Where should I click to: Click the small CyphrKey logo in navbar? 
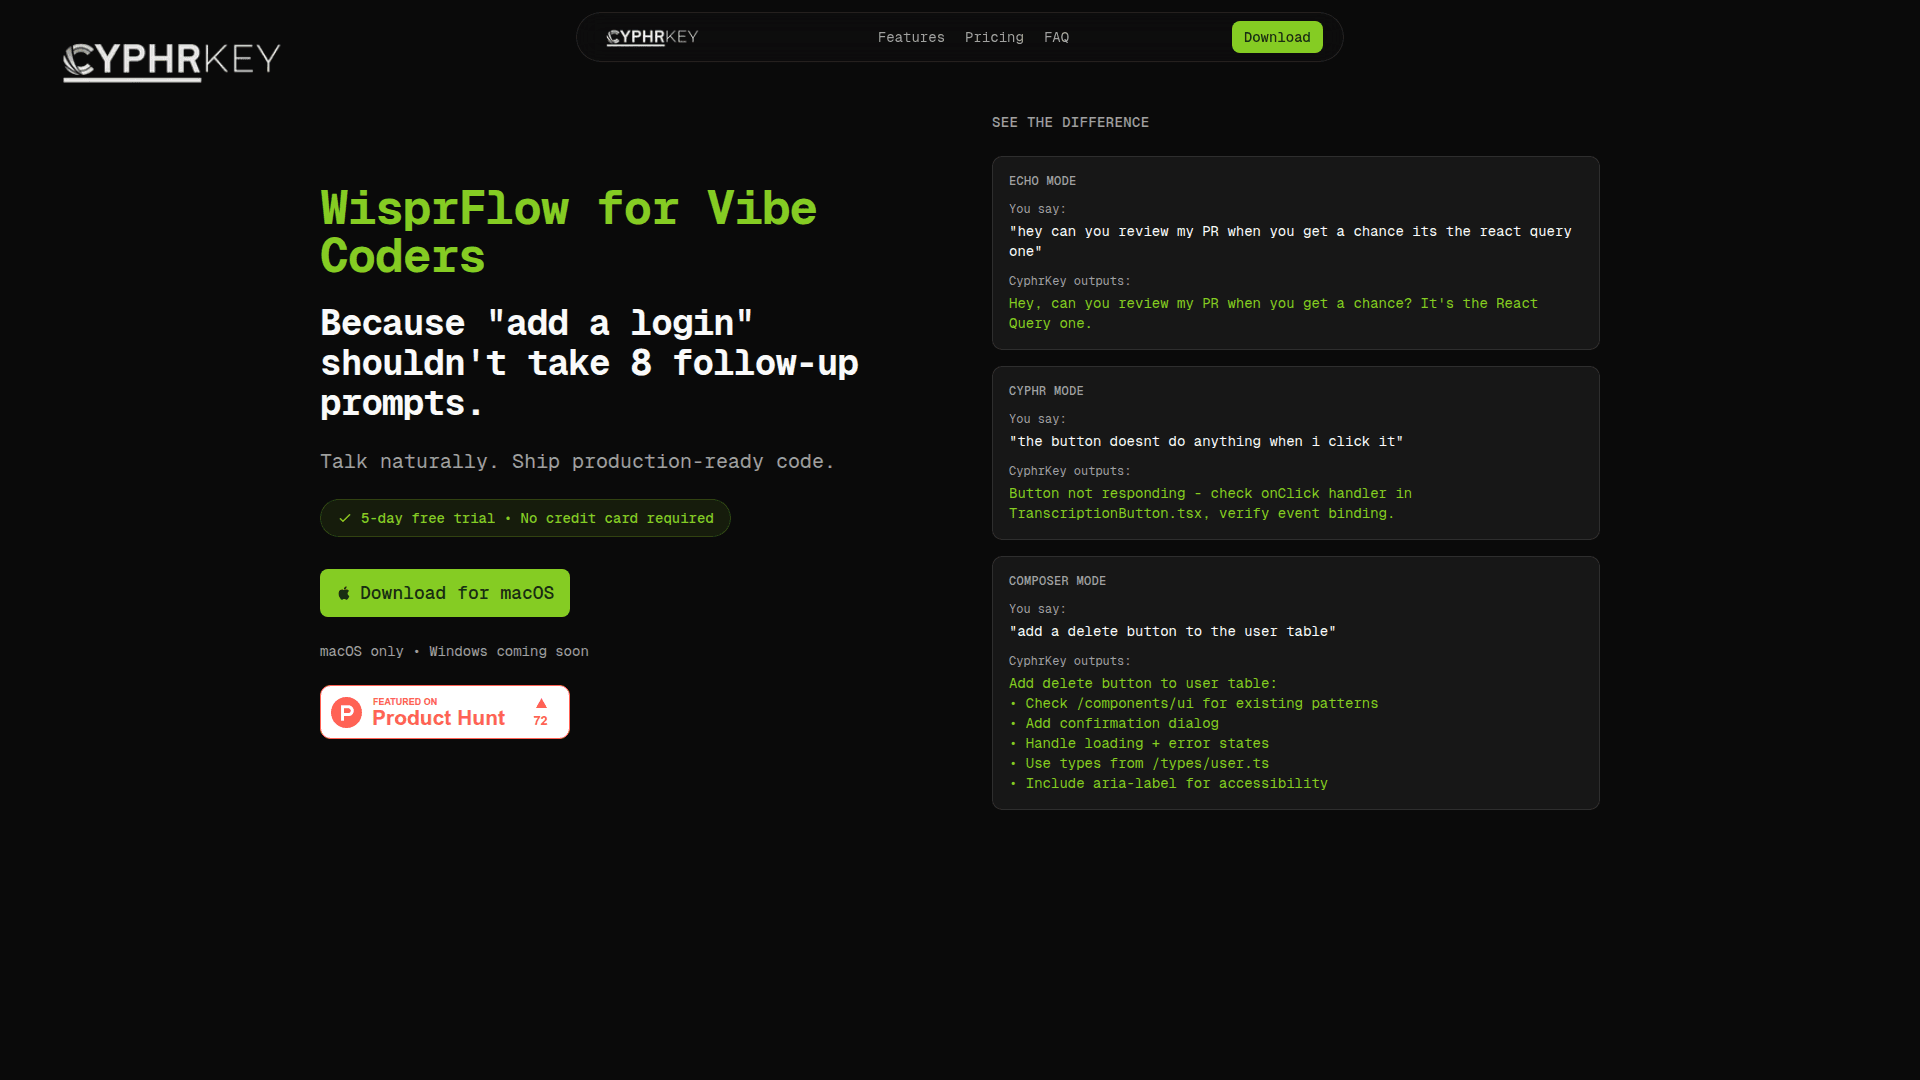652,37
